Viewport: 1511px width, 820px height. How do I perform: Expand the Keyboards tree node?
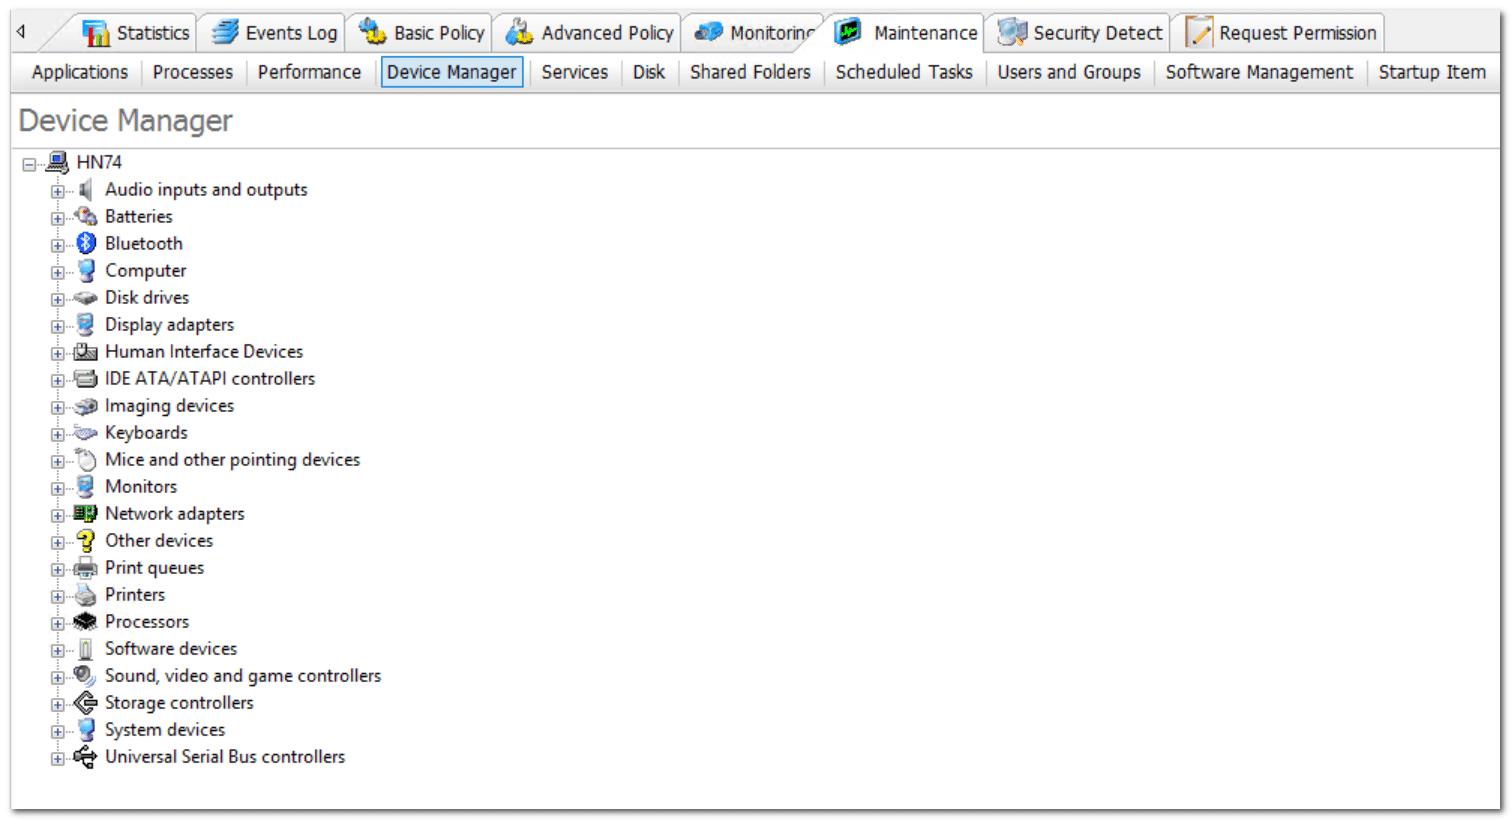point(58,434)
